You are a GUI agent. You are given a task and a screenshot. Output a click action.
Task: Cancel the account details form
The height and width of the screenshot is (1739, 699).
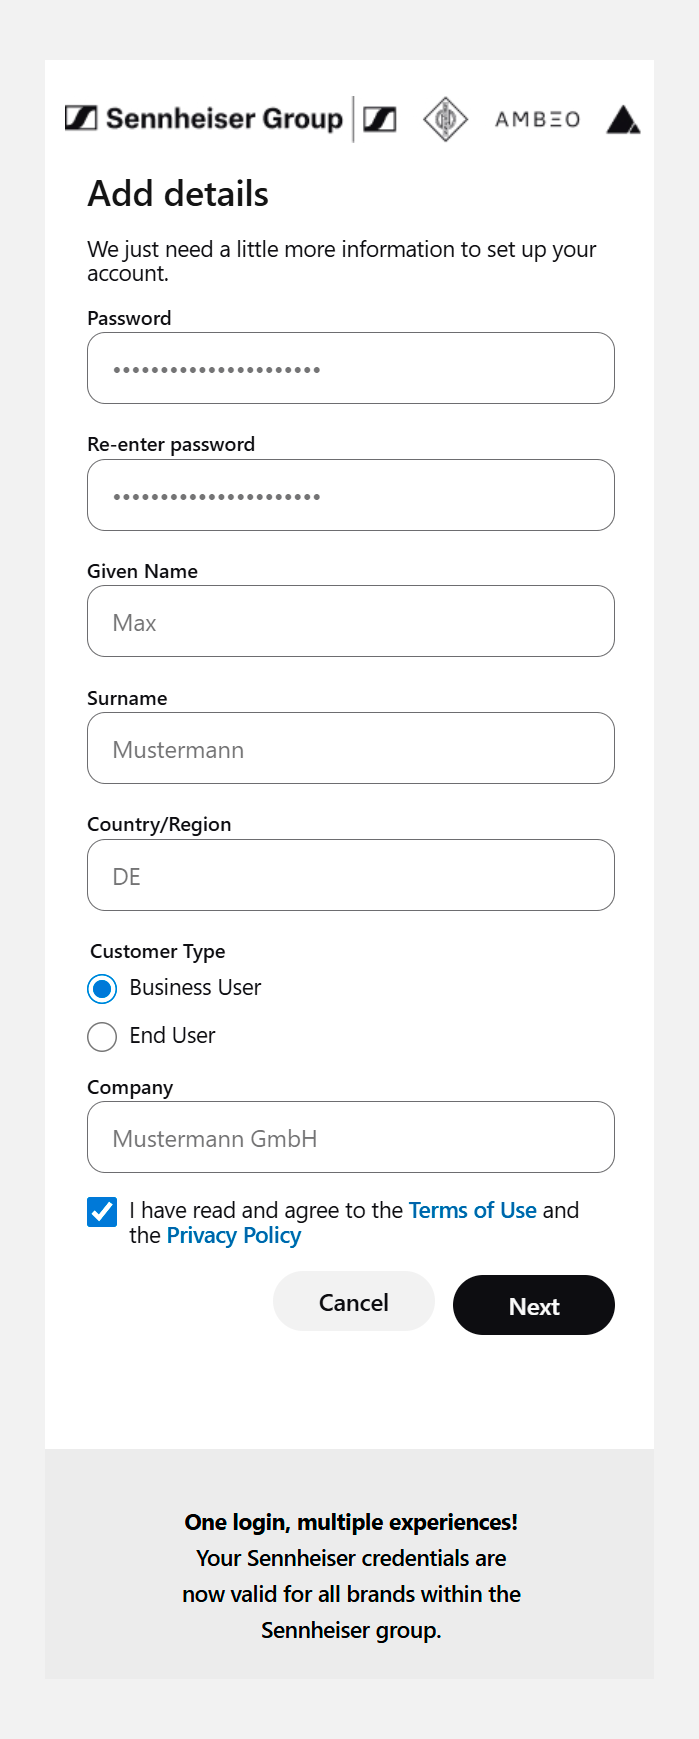pos(354,1302)
